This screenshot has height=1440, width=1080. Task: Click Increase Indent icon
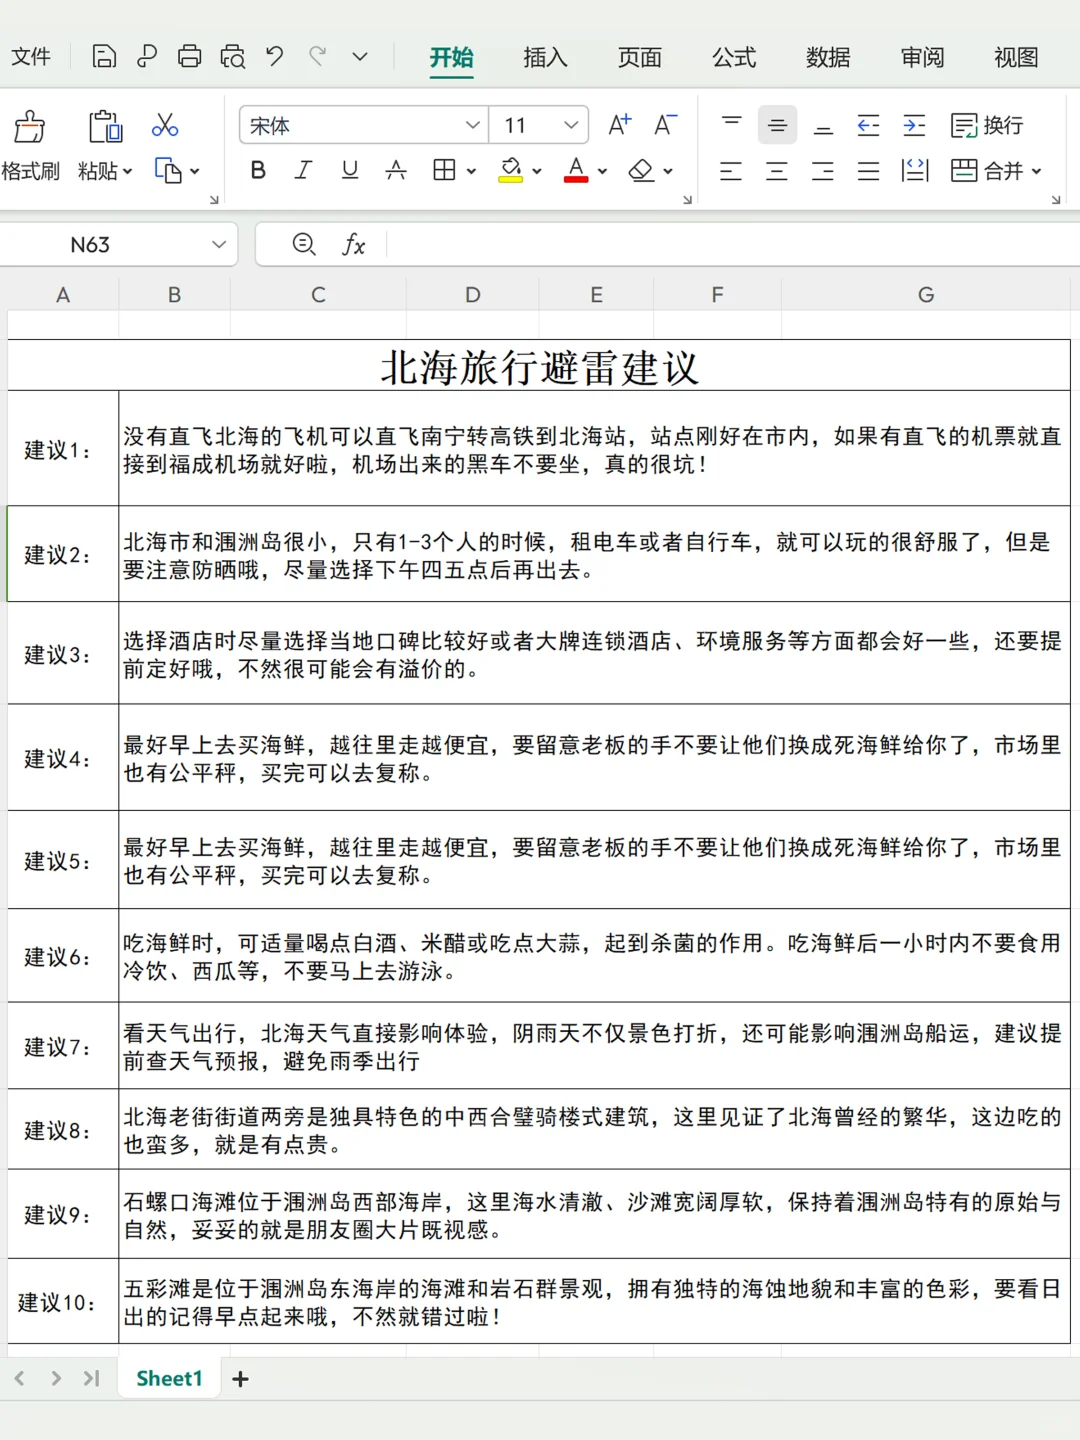(x=915, y=125)
